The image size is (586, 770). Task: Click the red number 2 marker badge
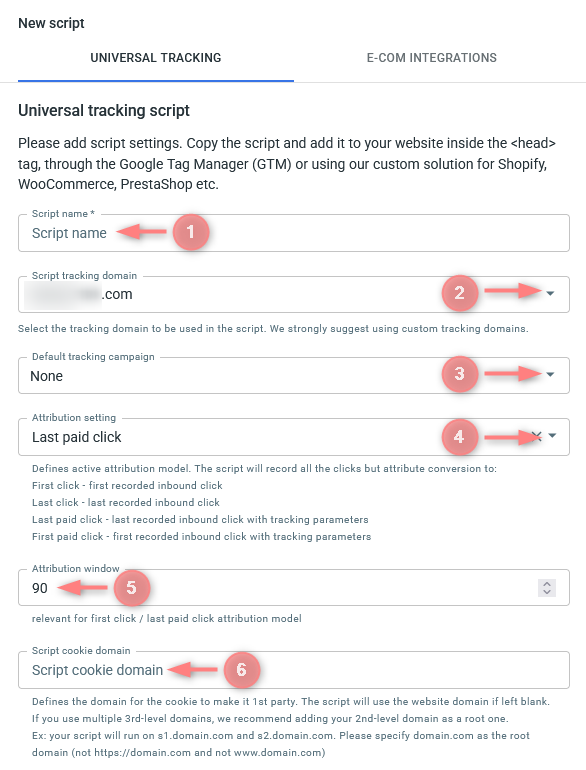(459, 293)
